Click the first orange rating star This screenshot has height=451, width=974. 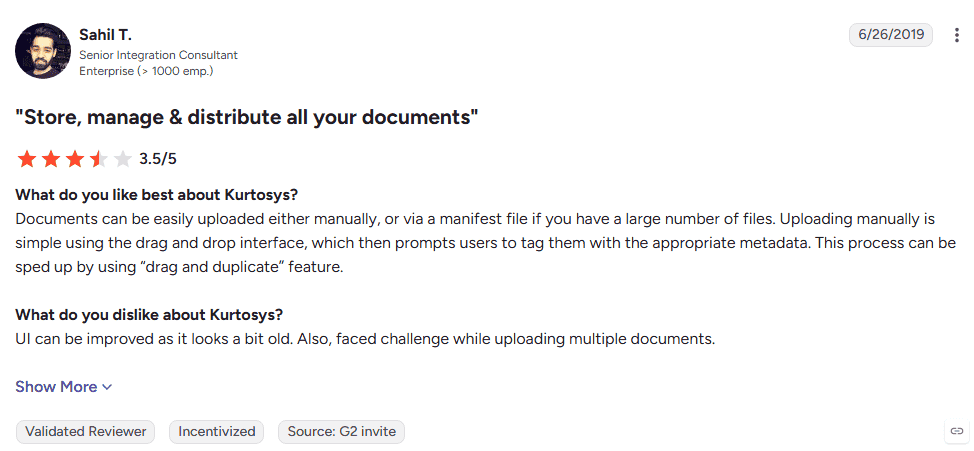[x=27, y=159]
